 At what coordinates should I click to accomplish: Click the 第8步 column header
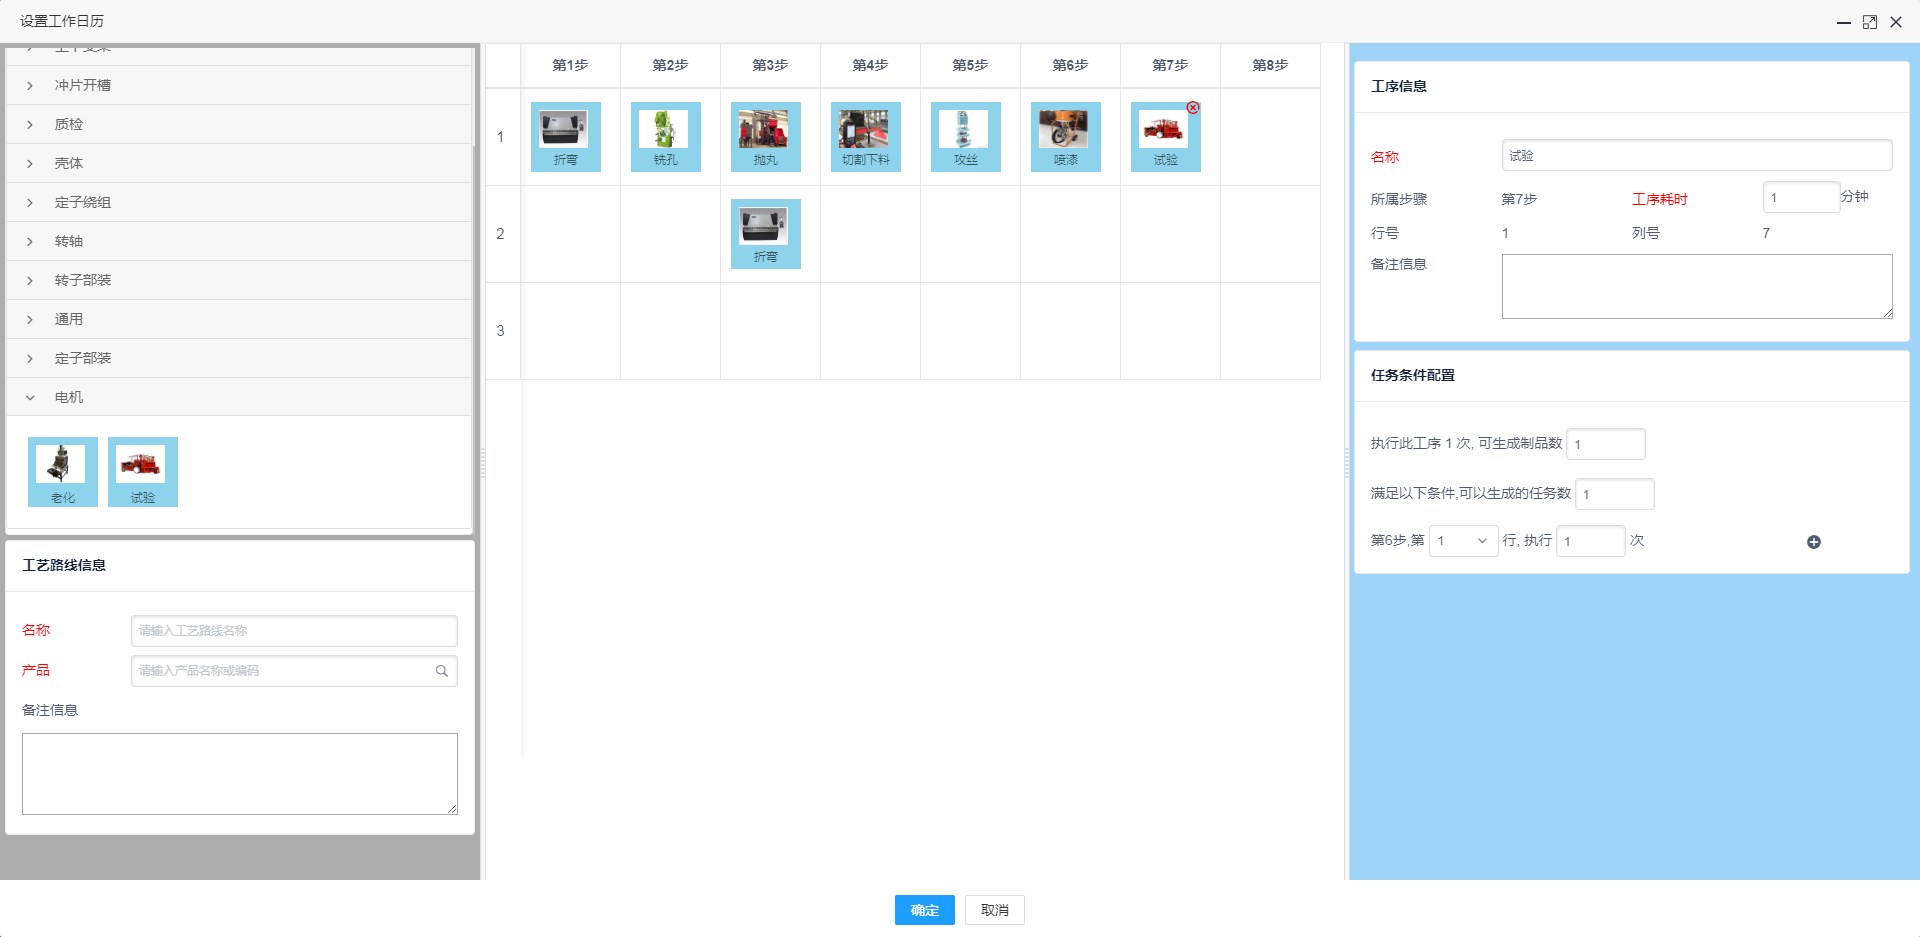[x=1270, y=65]
